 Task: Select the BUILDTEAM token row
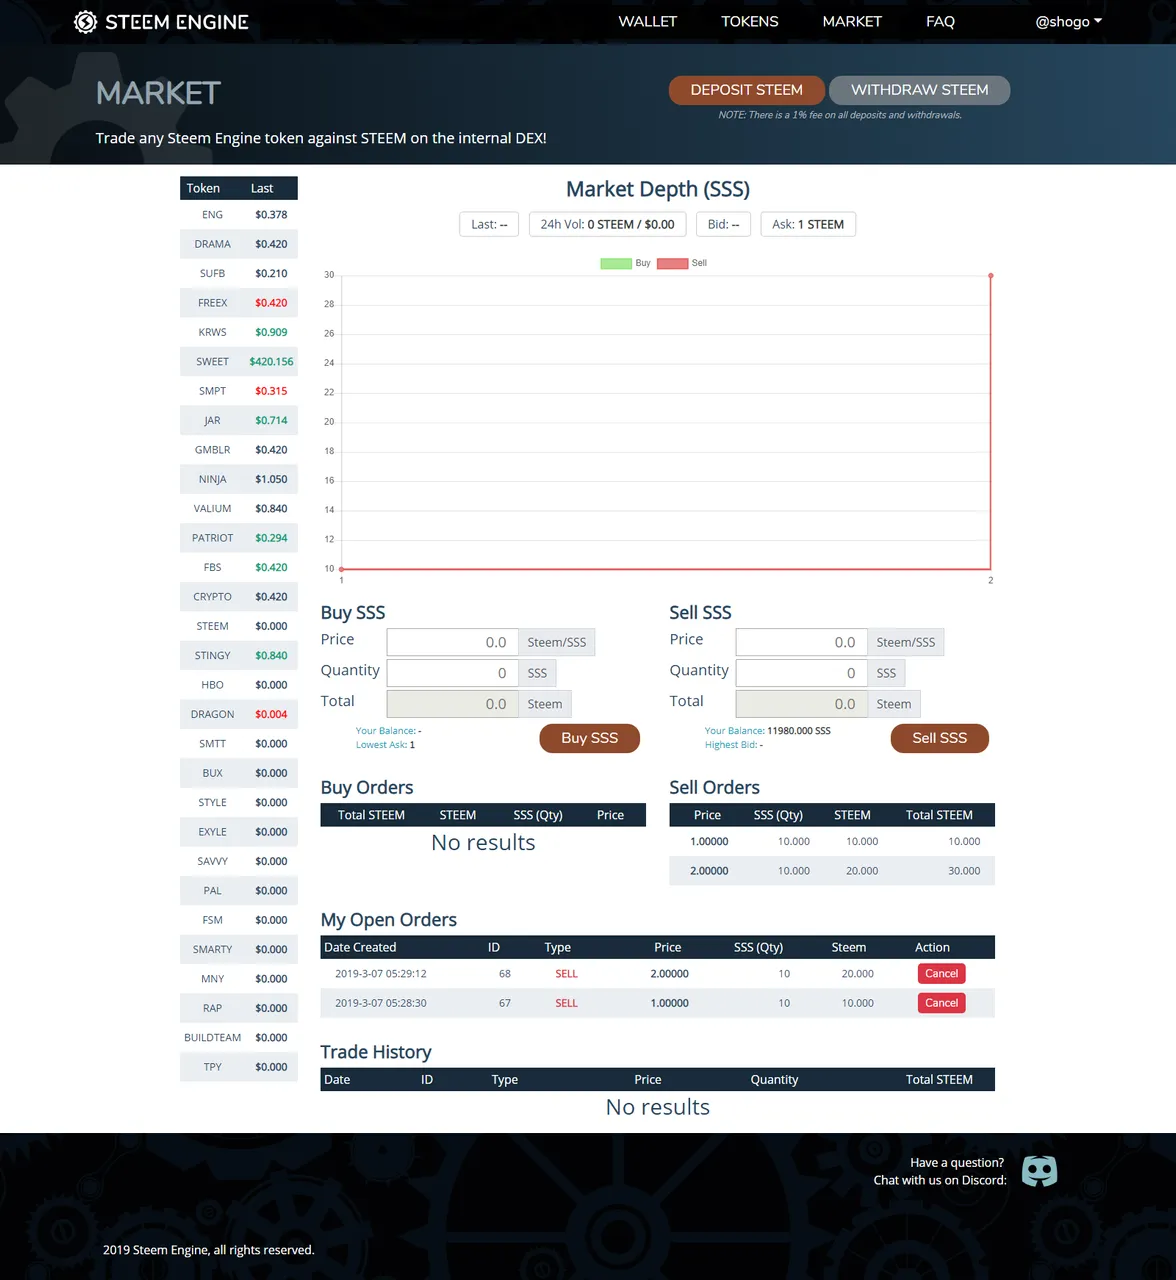239,1038
